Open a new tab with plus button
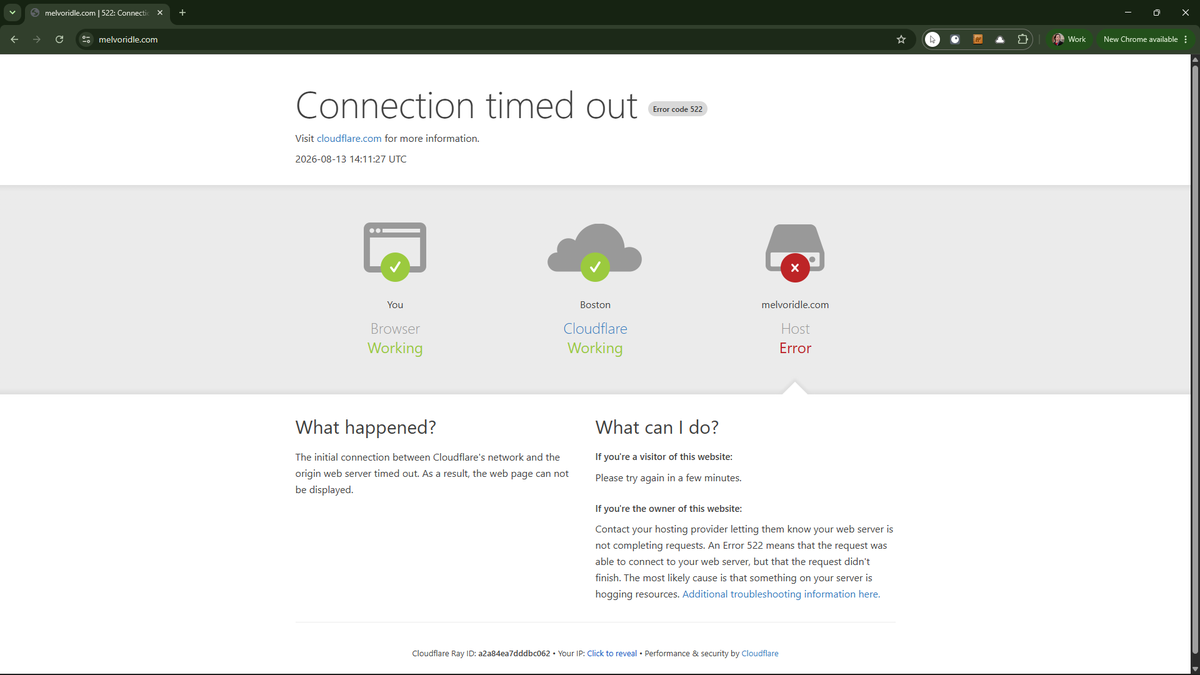1200x675 pixels. [x=182, y=12]
